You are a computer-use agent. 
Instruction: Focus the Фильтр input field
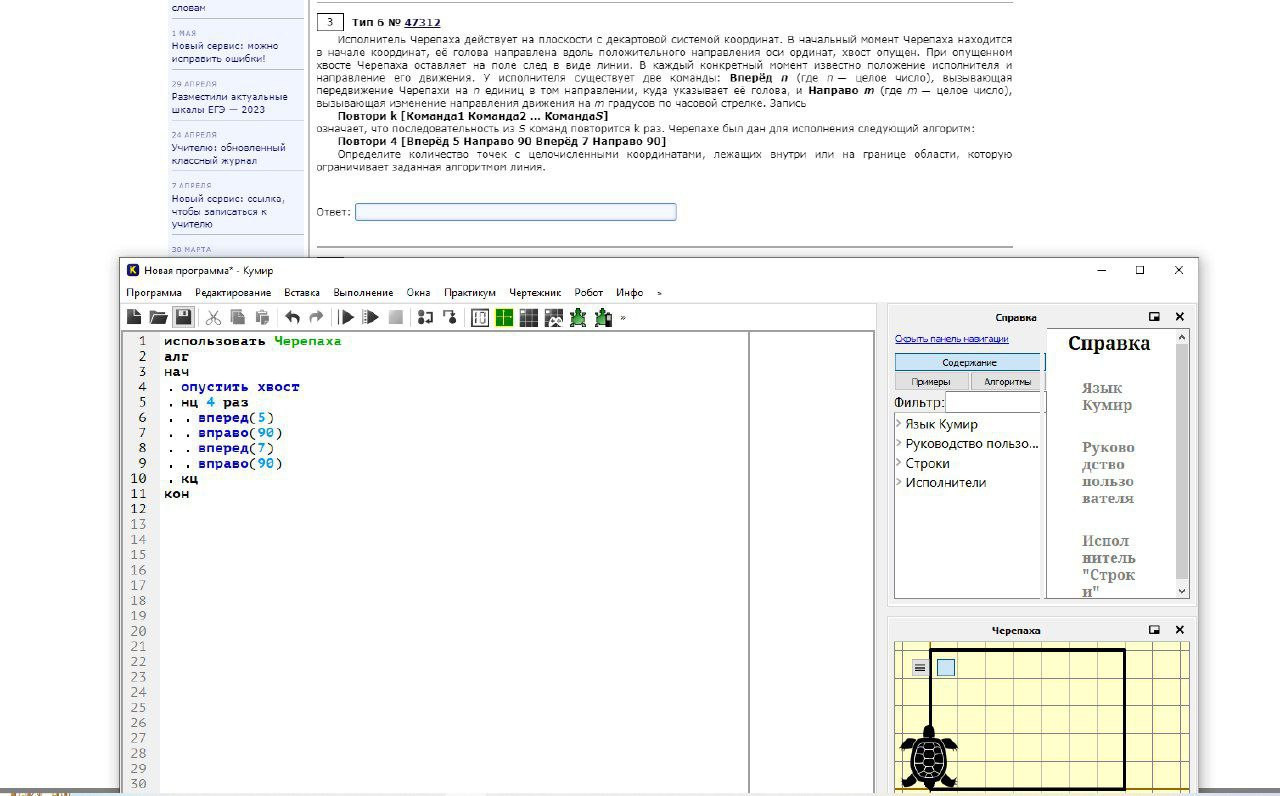click(994, 402)
